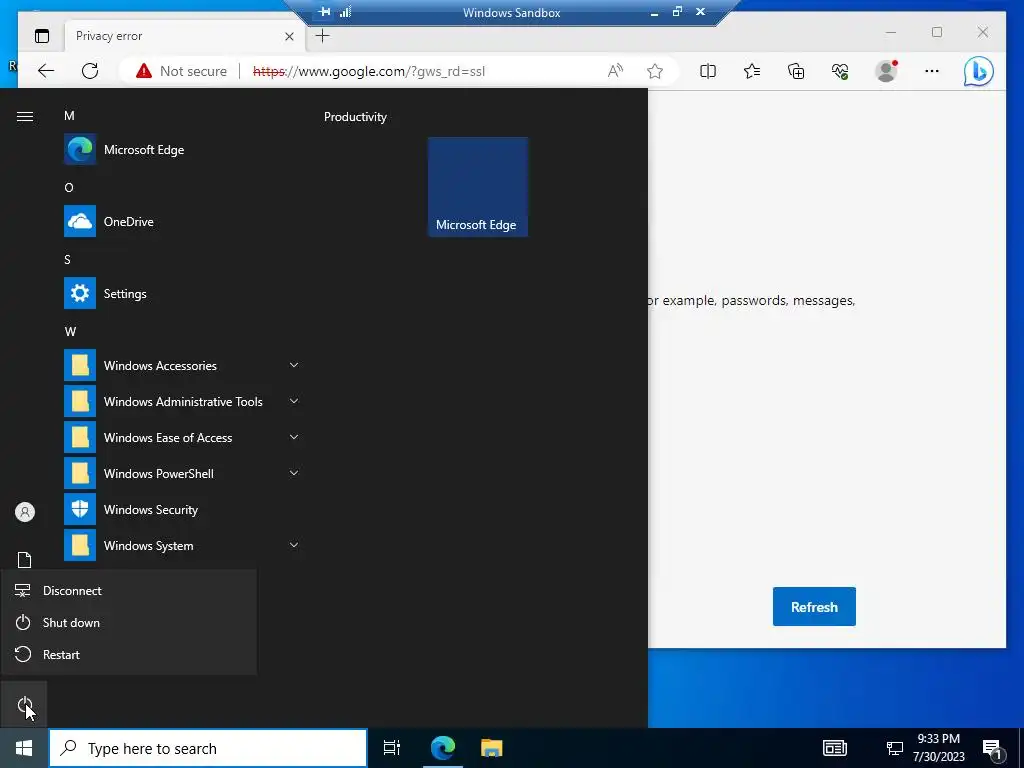
Task: Click the Read aloud icon in address bar
Action: pos(615,71)
